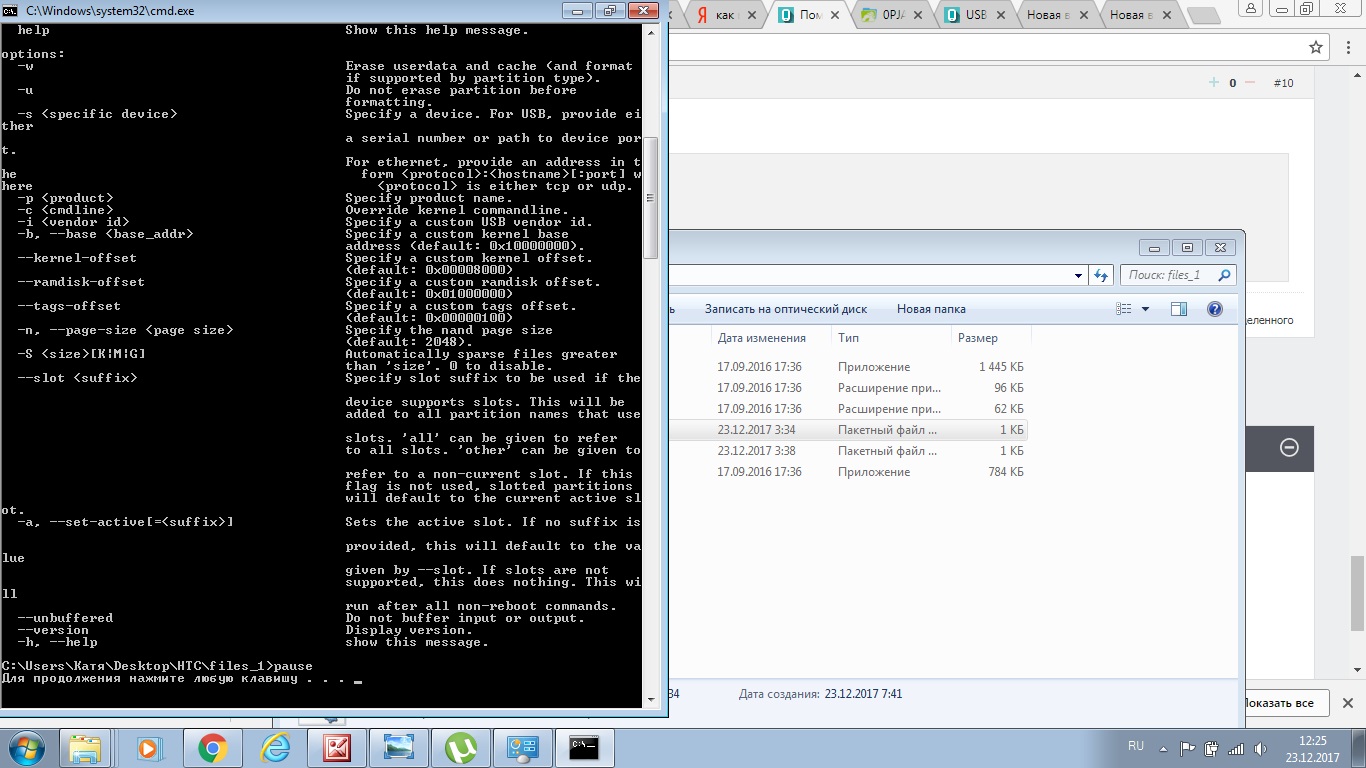Screen dimensions: 1366x768
Task: Click the Explorer help question mark icon
Action: 1215,309
